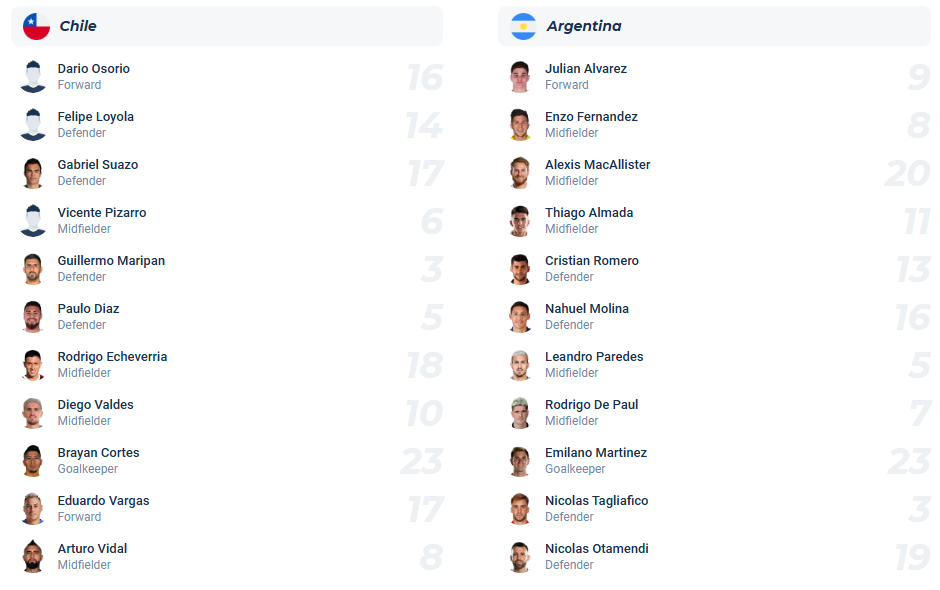Click Nicolas Otamendi's avatar picture

521,556
